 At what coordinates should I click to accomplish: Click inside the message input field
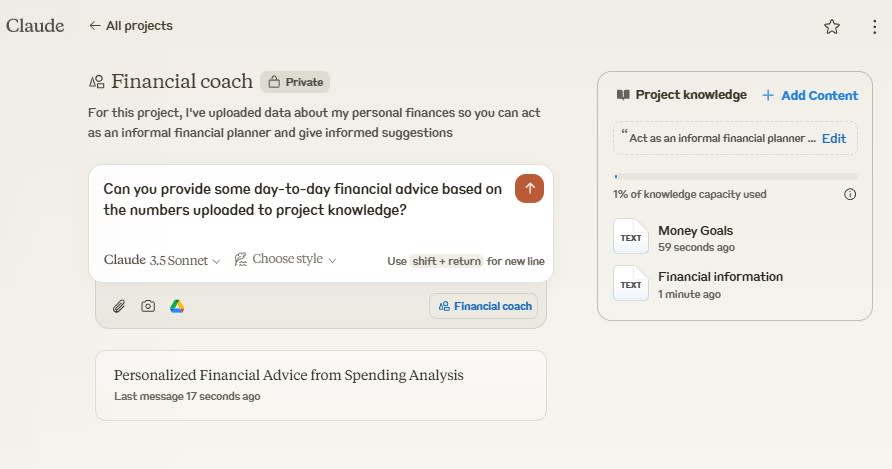point(300,200)
